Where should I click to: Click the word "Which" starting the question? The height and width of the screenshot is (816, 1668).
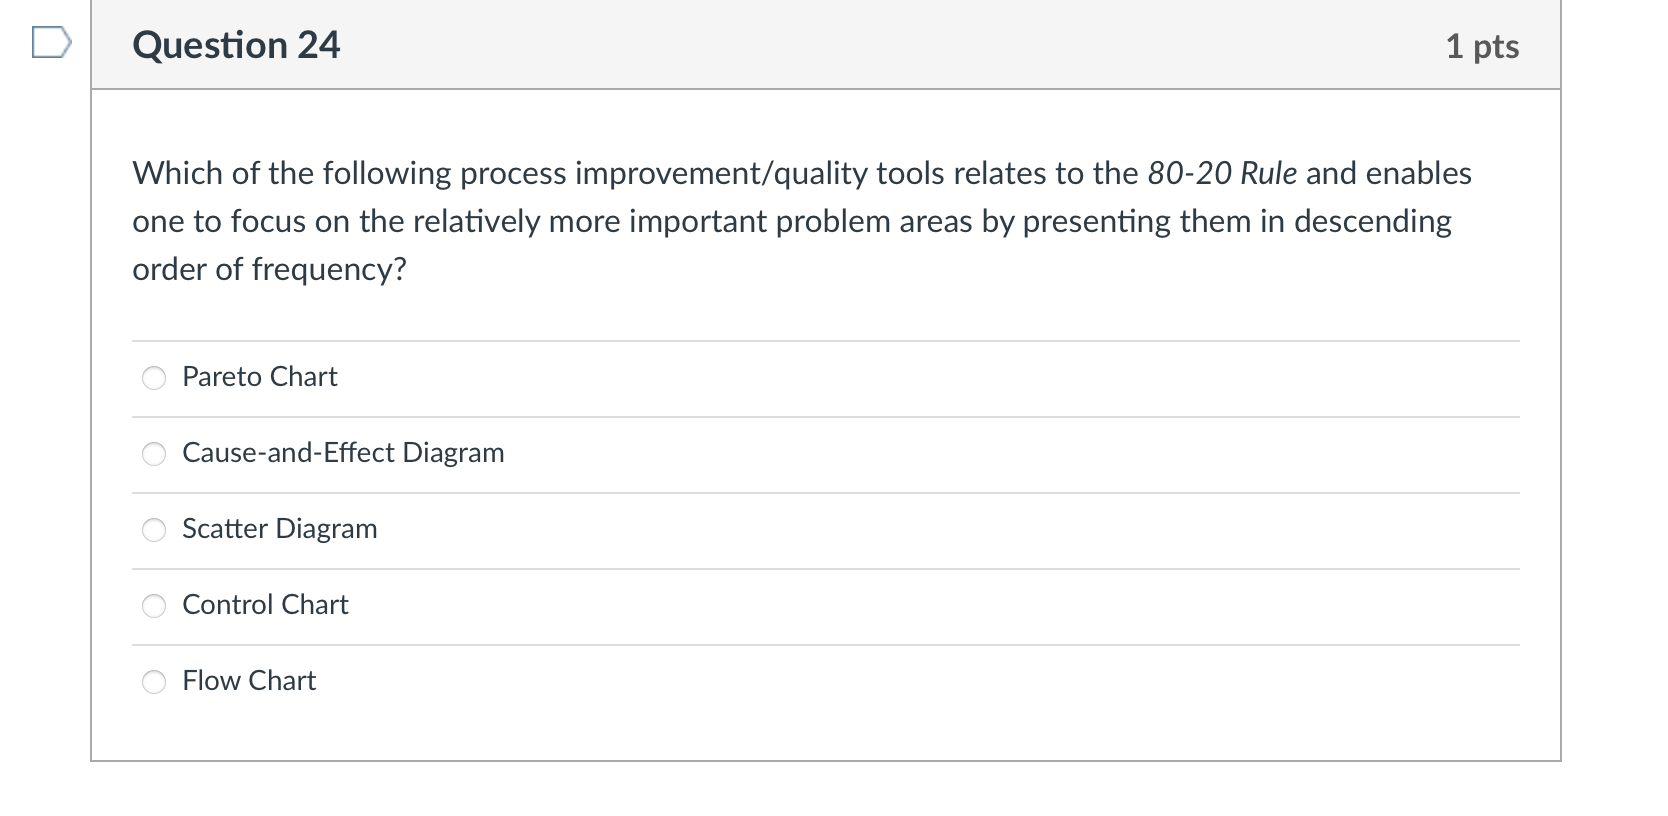178,174
